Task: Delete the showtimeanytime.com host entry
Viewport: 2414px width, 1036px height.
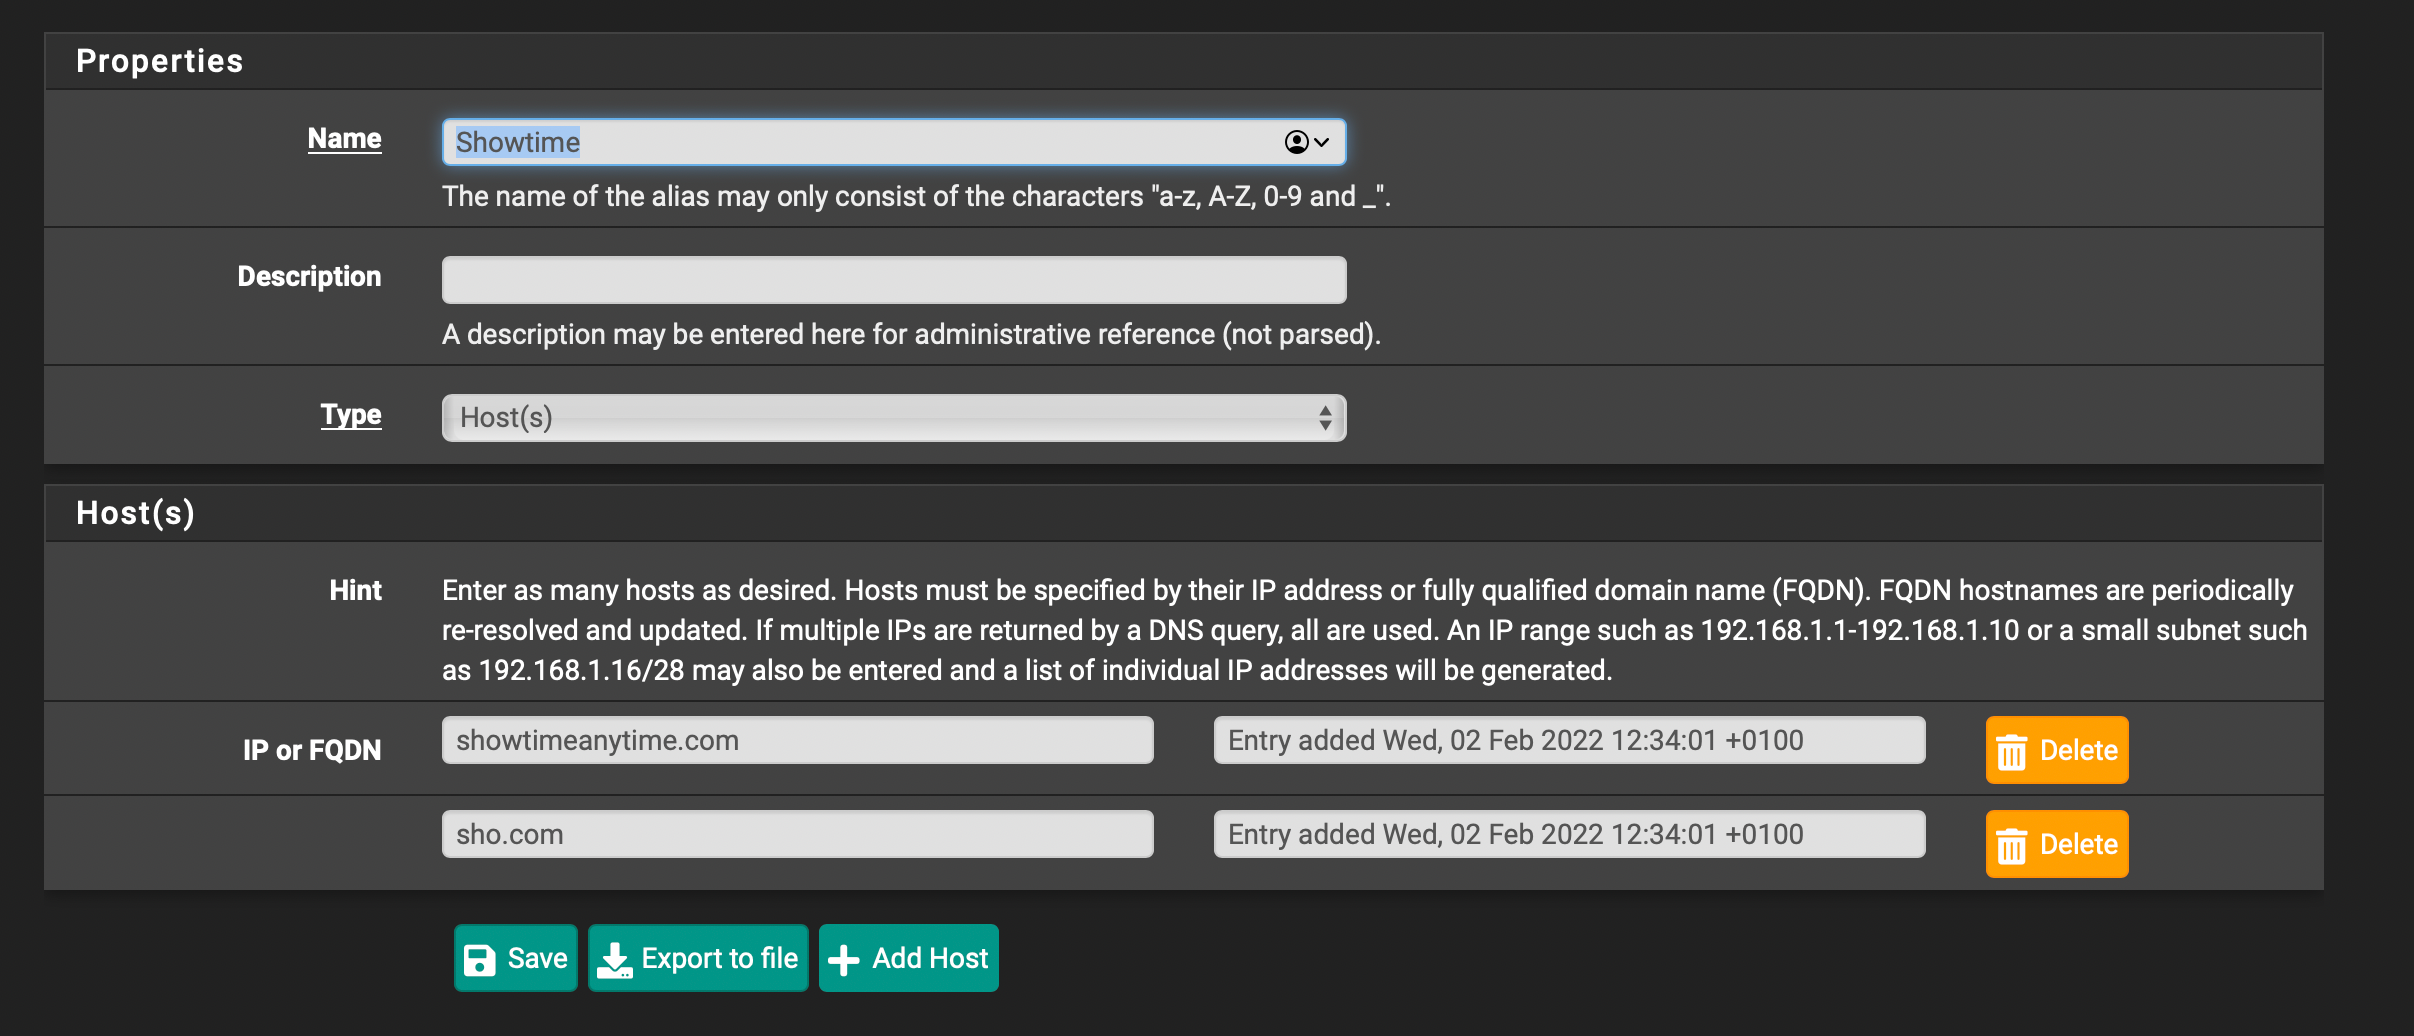Action: coord(2056,750)
